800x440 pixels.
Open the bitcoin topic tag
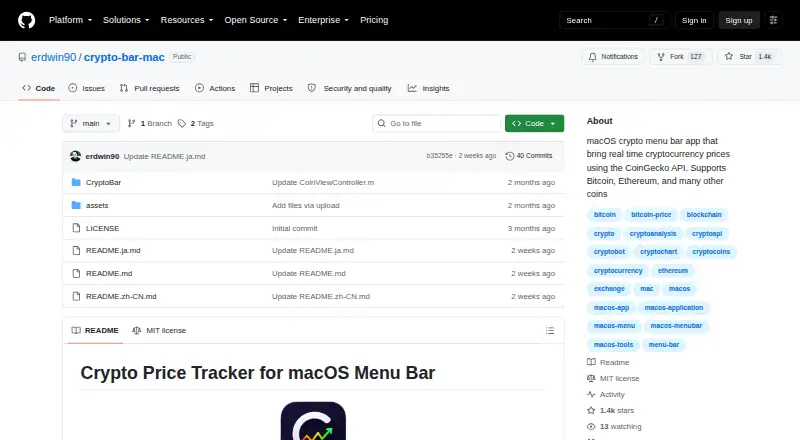click(x=605, y=215)
